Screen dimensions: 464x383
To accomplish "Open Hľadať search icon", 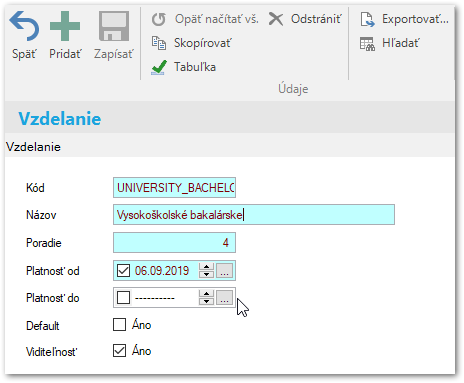I will (367, 44).
